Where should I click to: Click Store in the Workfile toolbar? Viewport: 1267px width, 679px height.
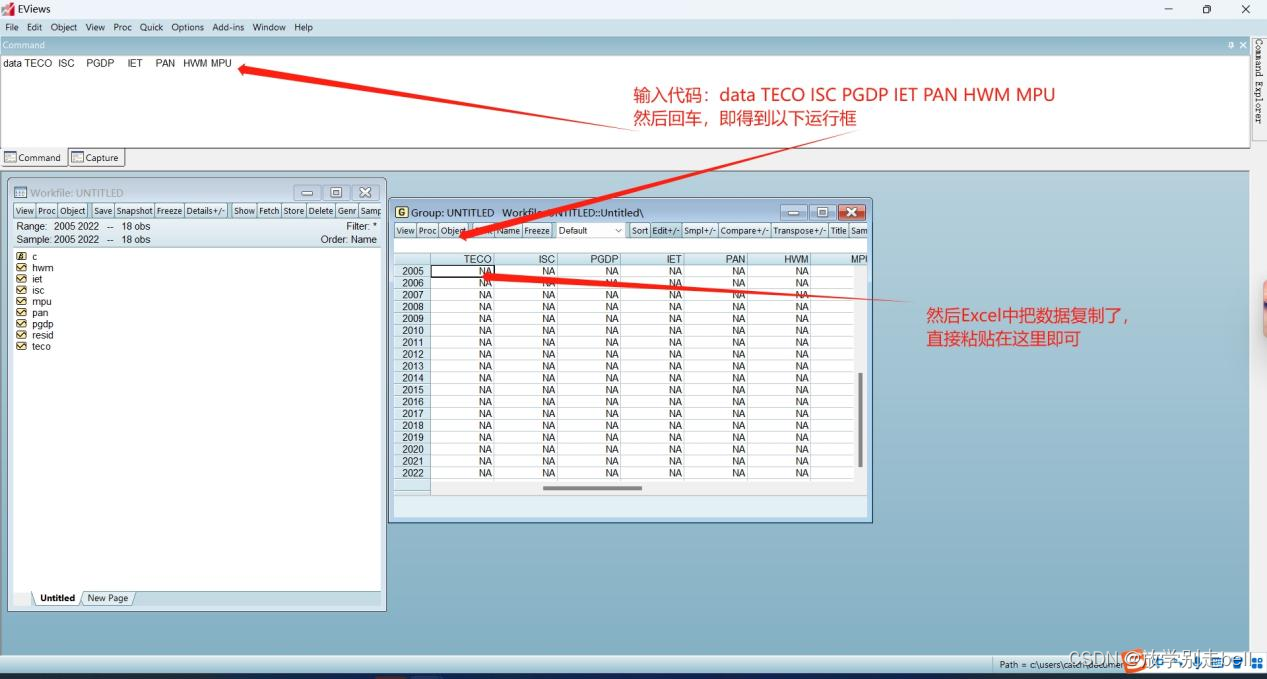pyautogui.click(x=293, y=211)
